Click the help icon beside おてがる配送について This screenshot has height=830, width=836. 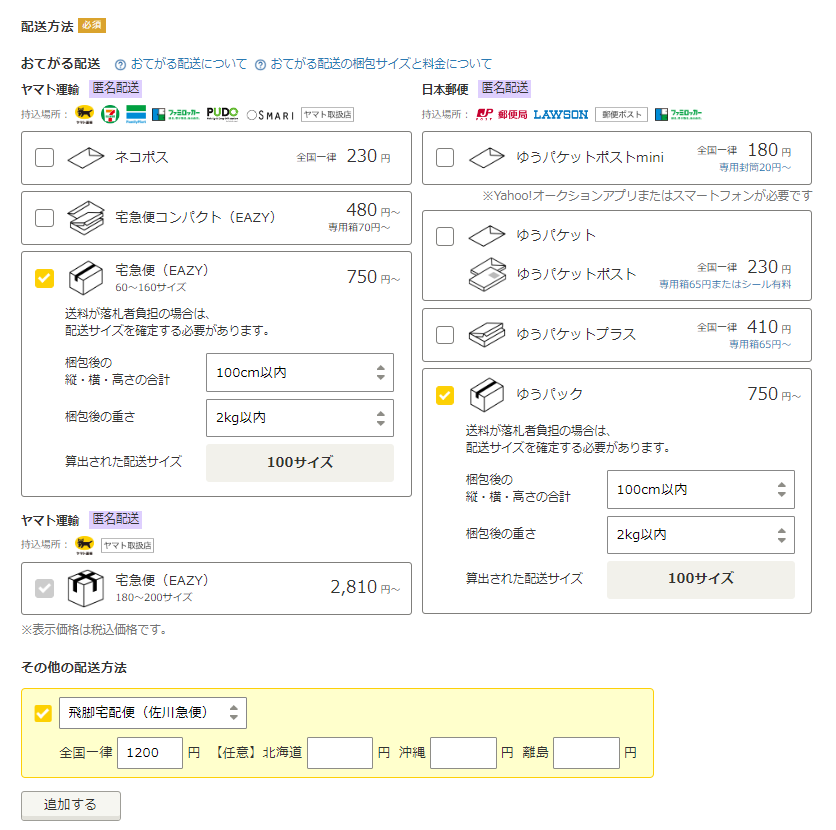point(120,64)
